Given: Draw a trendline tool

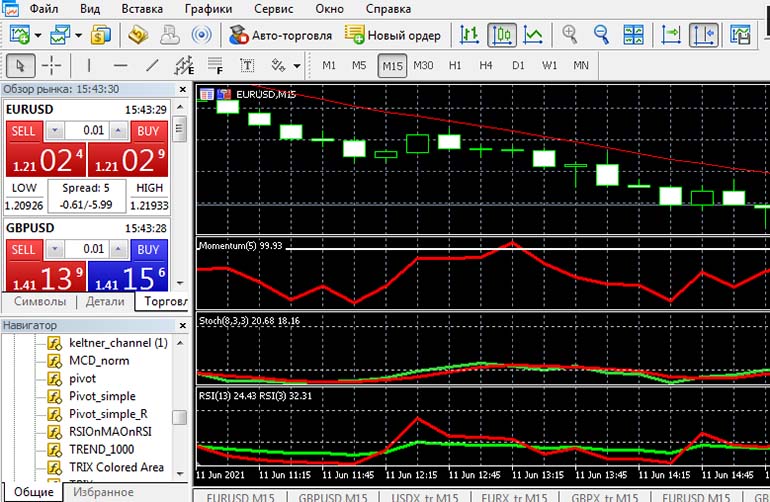Looking at the screenshot, I should (153, 65).
